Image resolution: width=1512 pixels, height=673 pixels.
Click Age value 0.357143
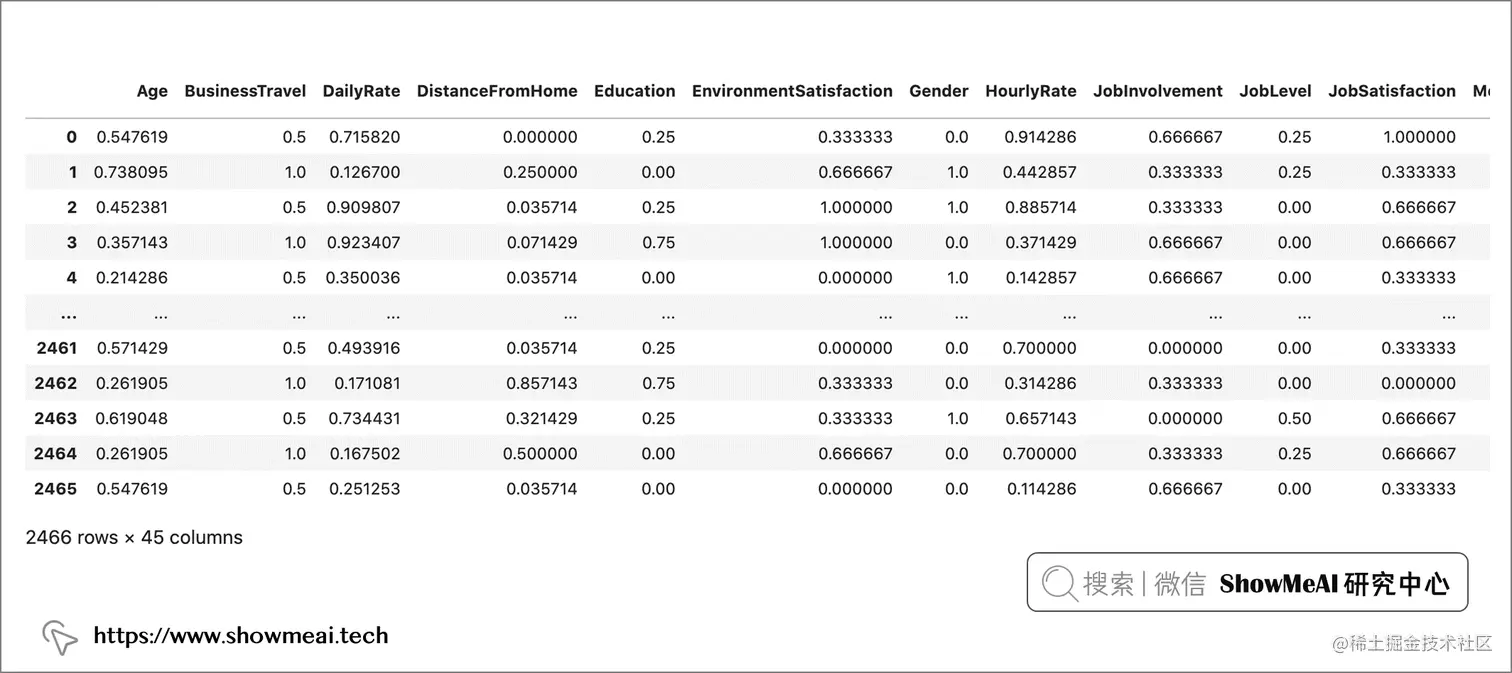pyautogui.click(x=132, y=242)
